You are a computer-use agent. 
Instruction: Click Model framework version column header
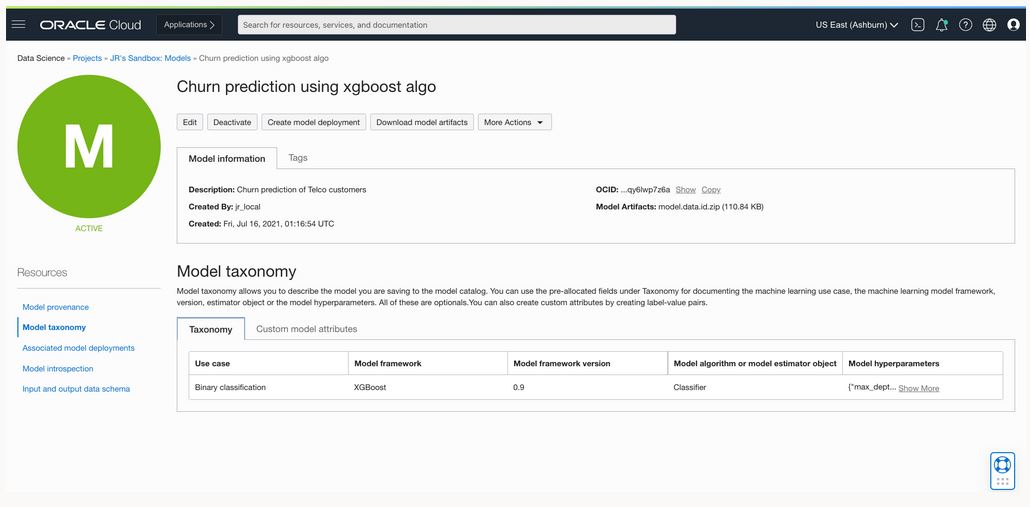point(587,363)
